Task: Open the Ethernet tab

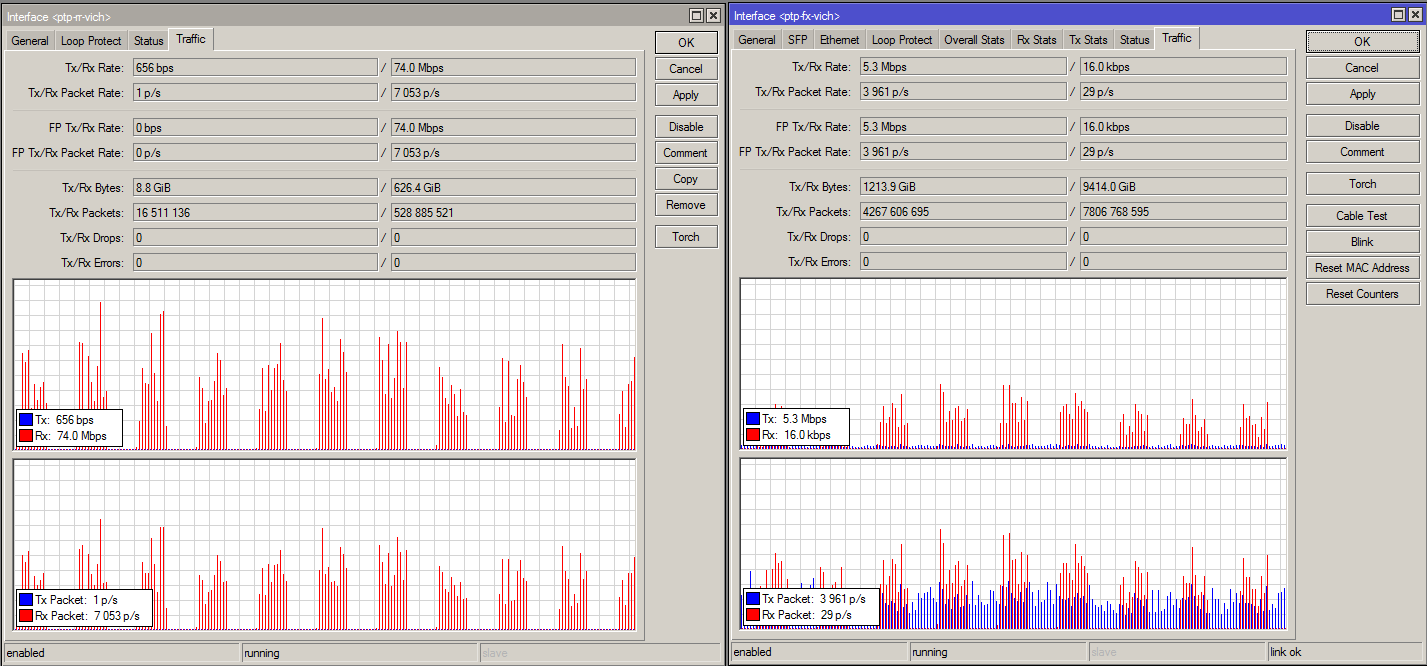Action: (x=839, y=40)
